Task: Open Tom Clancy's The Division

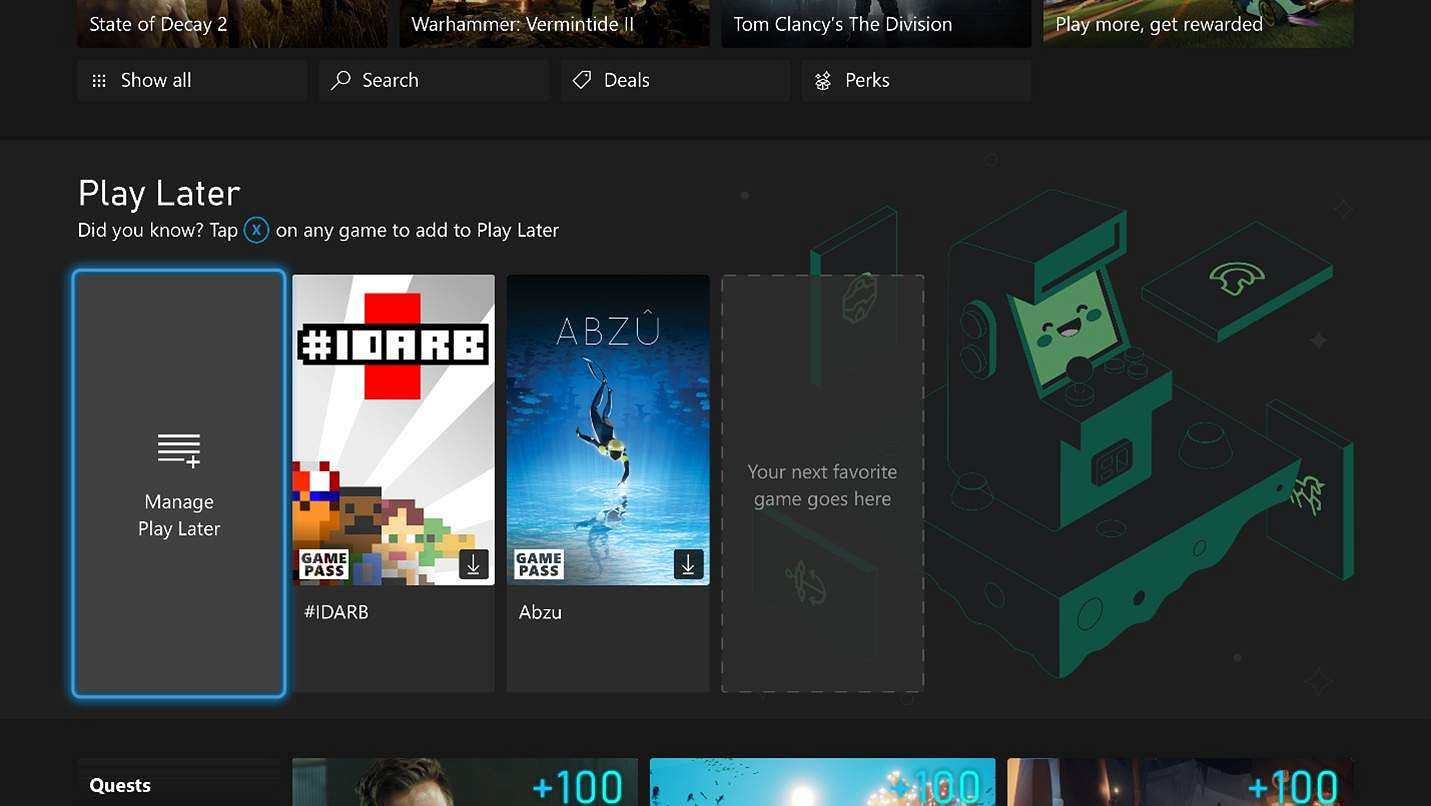Action: (x=875, y=24)
